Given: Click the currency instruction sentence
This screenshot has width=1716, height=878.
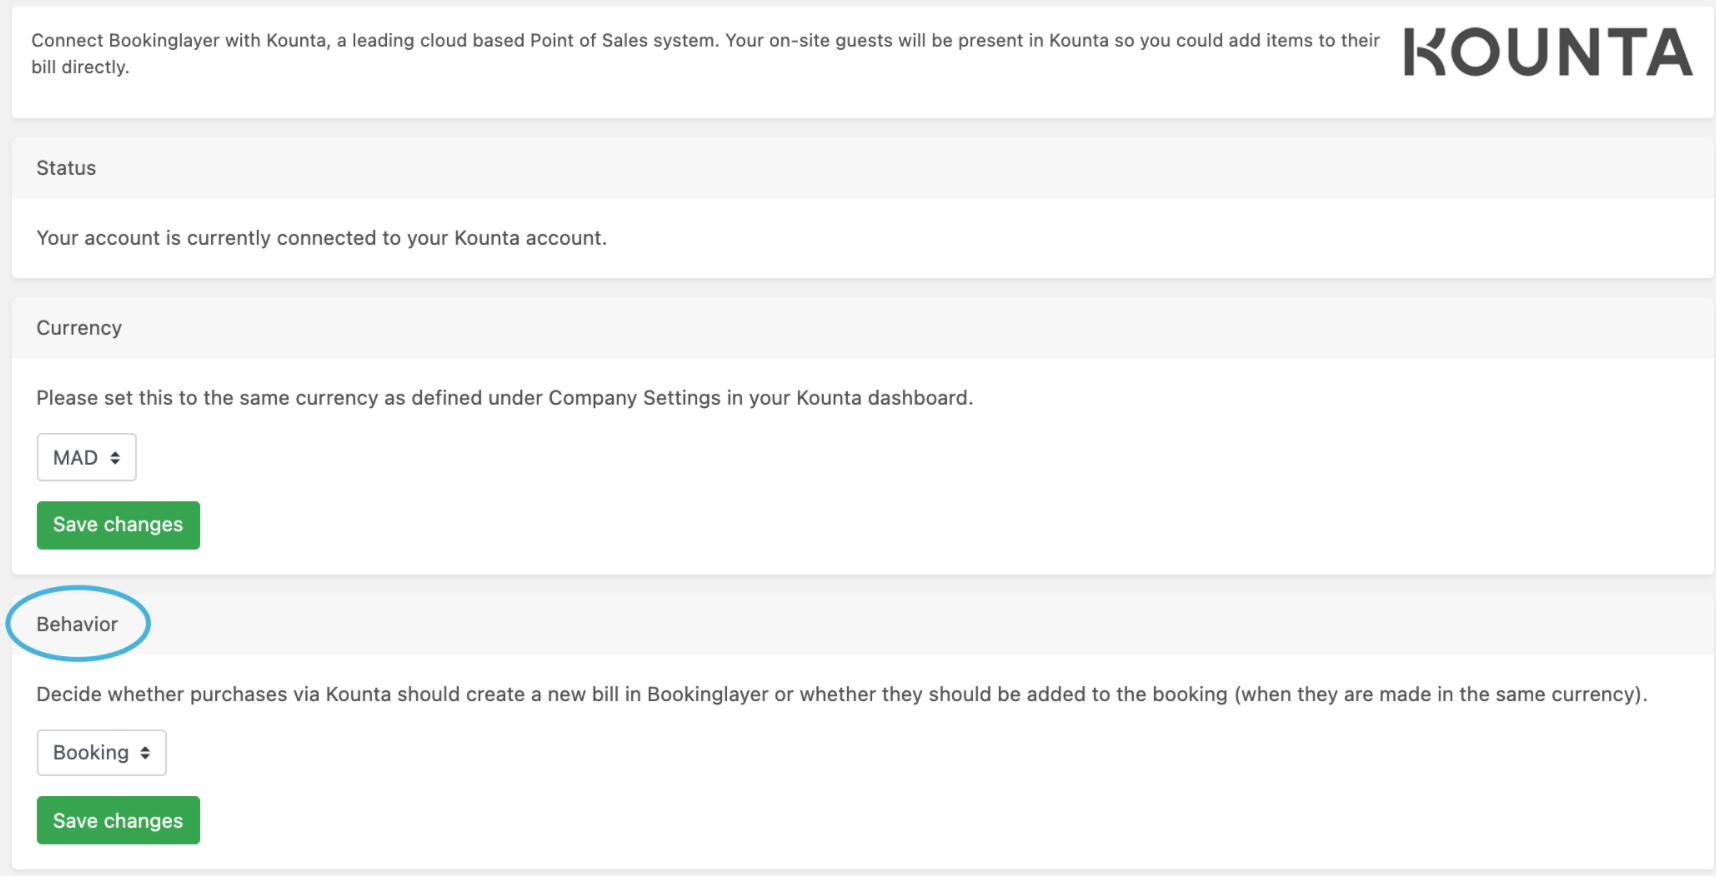Looking at the screenshot, I should (x=504, y=398).
